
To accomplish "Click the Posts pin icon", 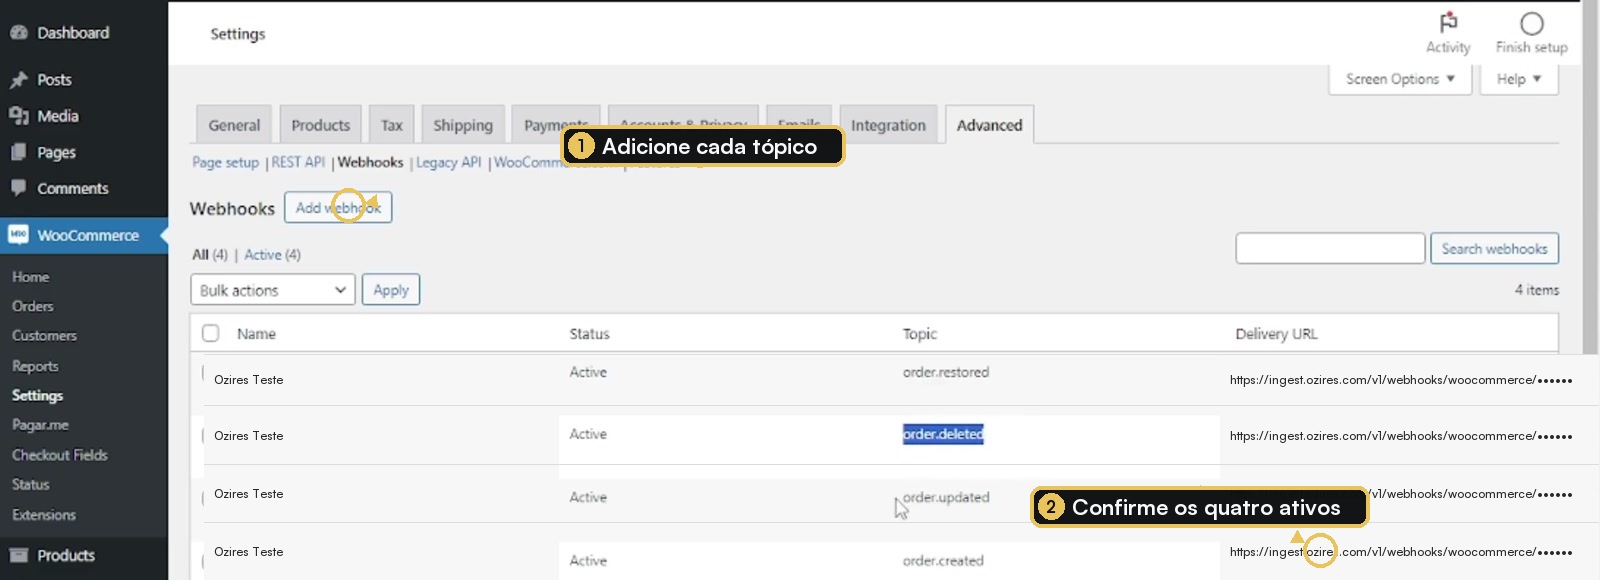I will click(18, 80).
